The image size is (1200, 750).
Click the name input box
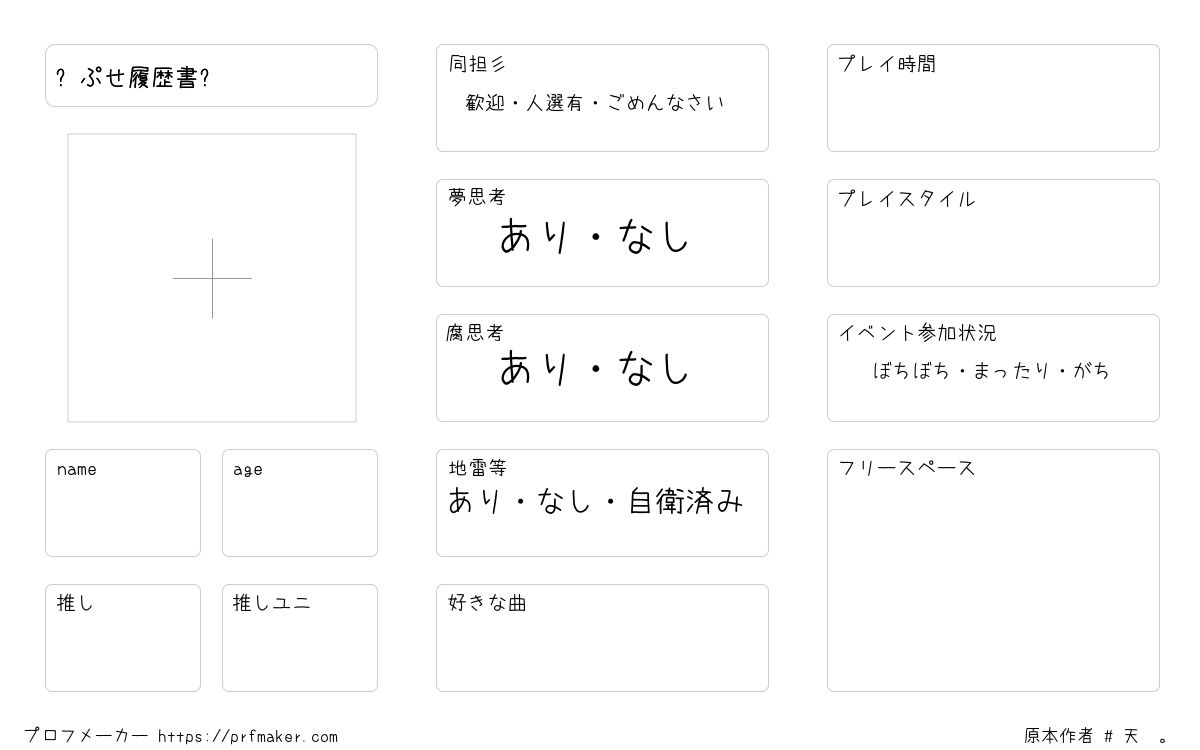pos(123,503)
